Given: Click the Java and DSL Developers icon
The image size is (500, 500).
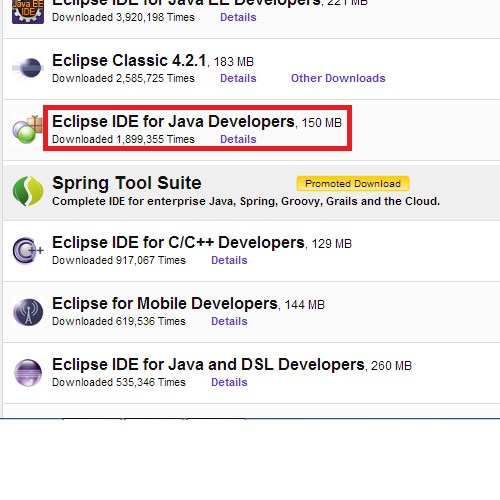Looking at the screenshot, I should click(x=28, y=373).
